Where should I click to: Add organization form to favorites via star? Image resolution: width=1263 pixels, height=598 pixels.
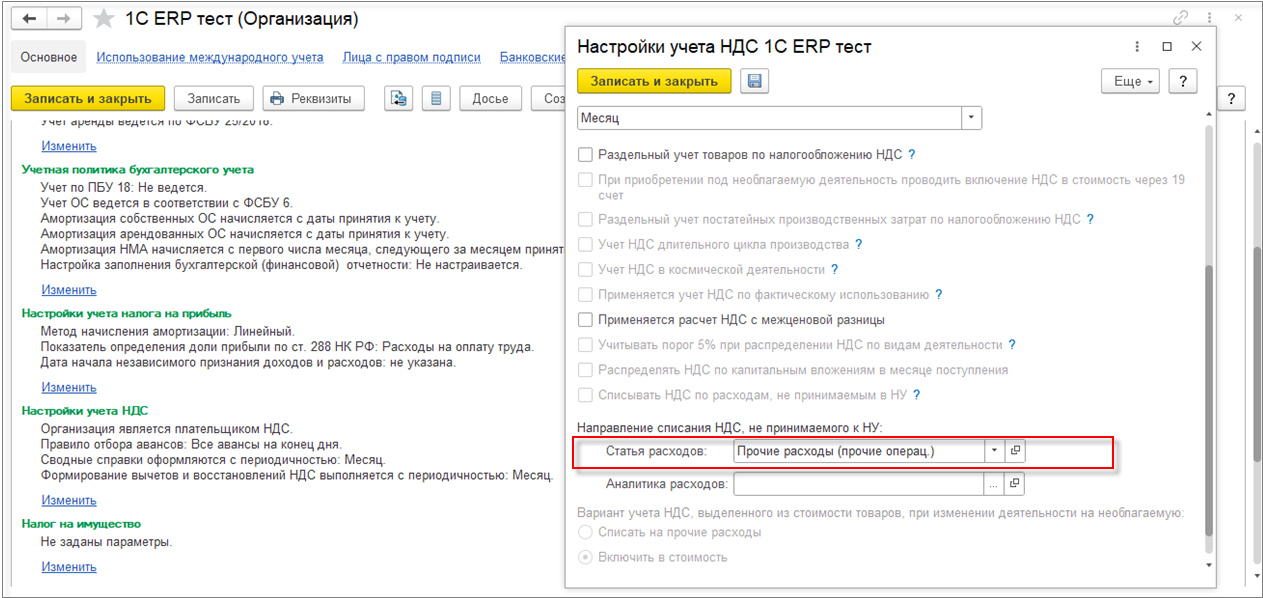[102, 19]
